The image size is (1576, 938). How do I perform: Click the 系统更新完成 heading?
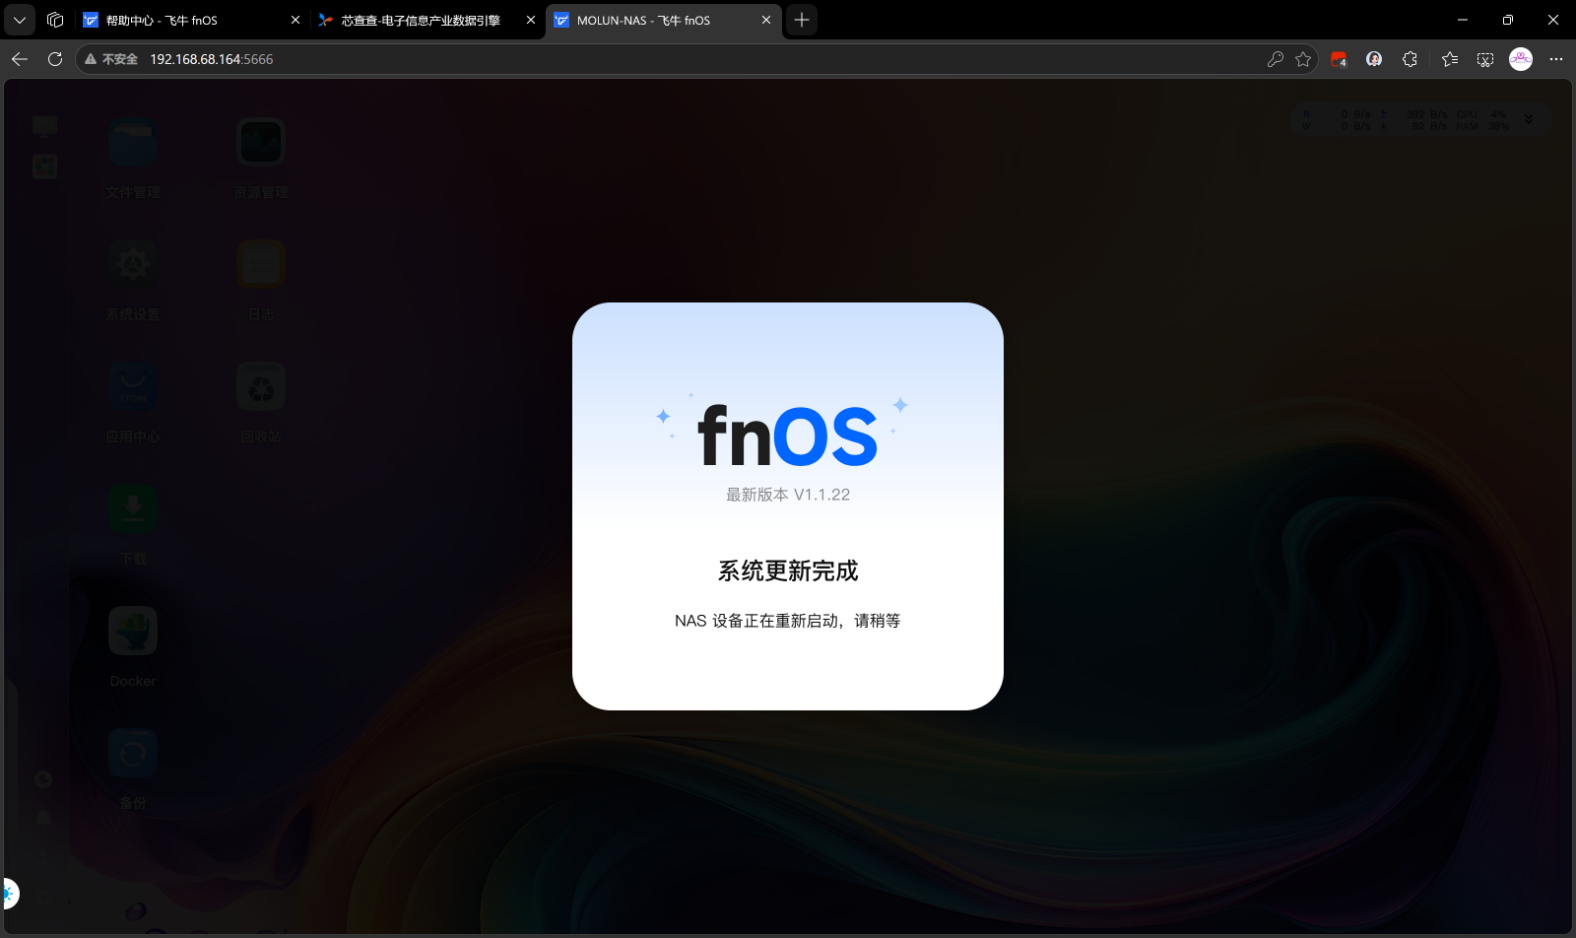[x=788, y=571]
